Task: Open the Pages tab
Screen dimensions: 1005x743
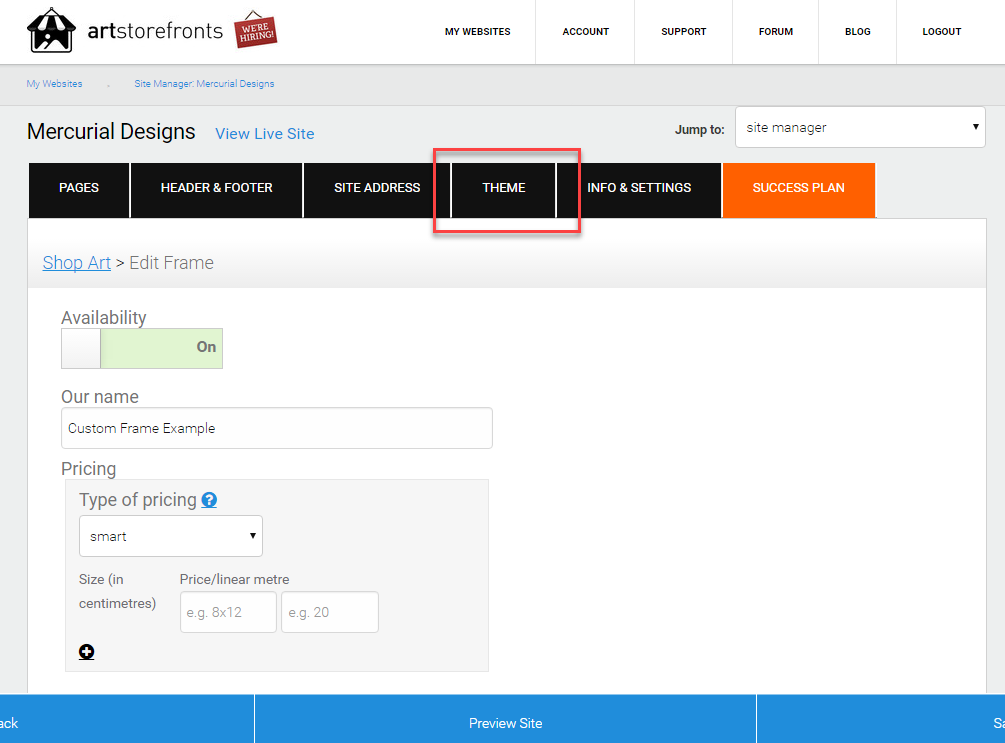Action: (x=79, y=188)
